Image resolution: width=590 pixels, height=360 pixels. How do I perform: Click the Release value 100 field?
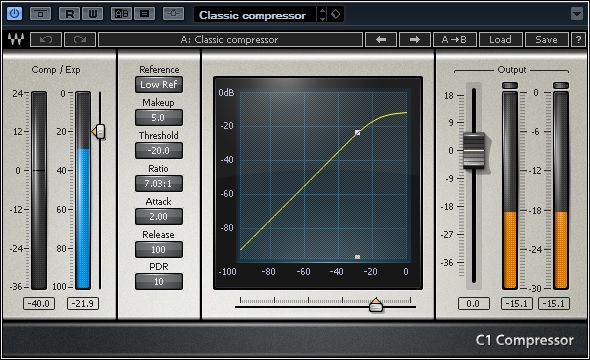click(x=159, y=249)
